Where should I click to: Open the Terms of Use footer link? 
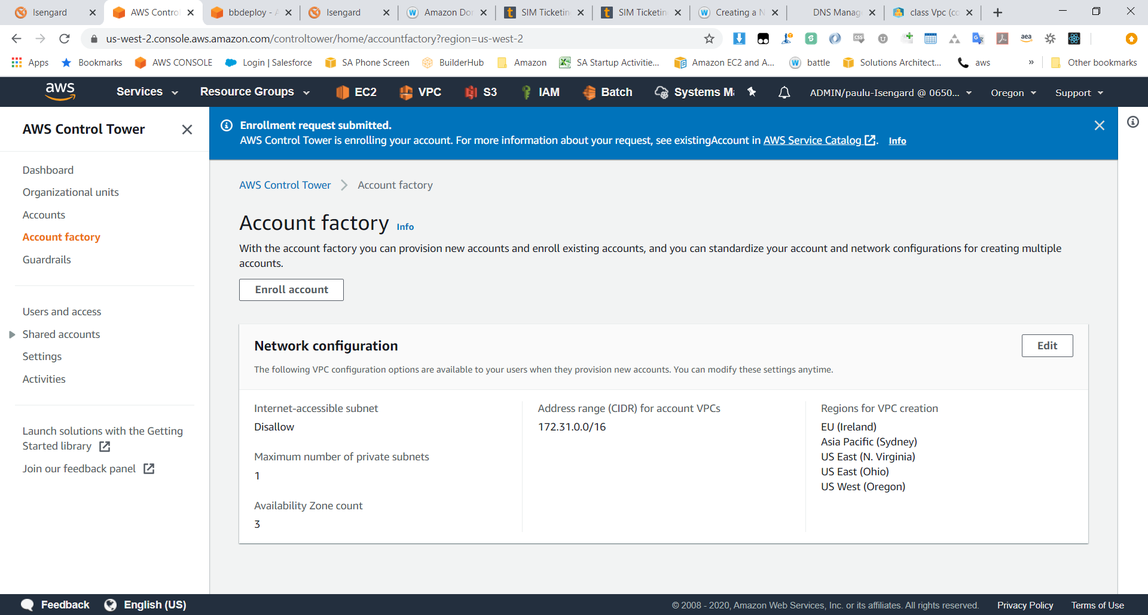(1097, 605)
